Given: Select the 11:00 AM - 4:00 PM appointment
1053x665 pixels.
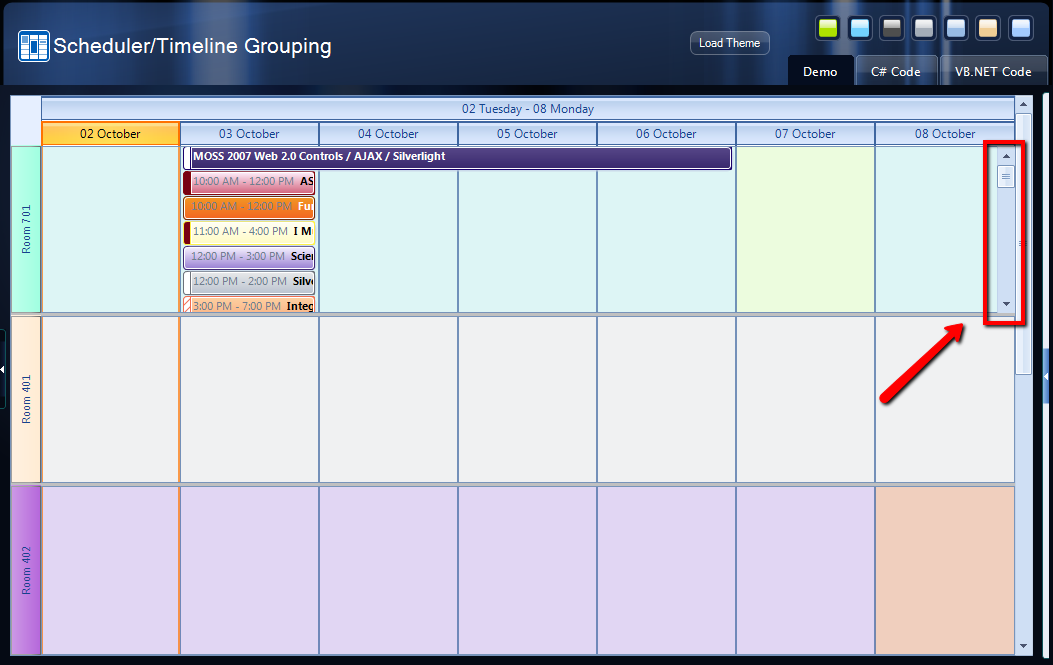Looking at the screenshot, I should click(248, 232).
